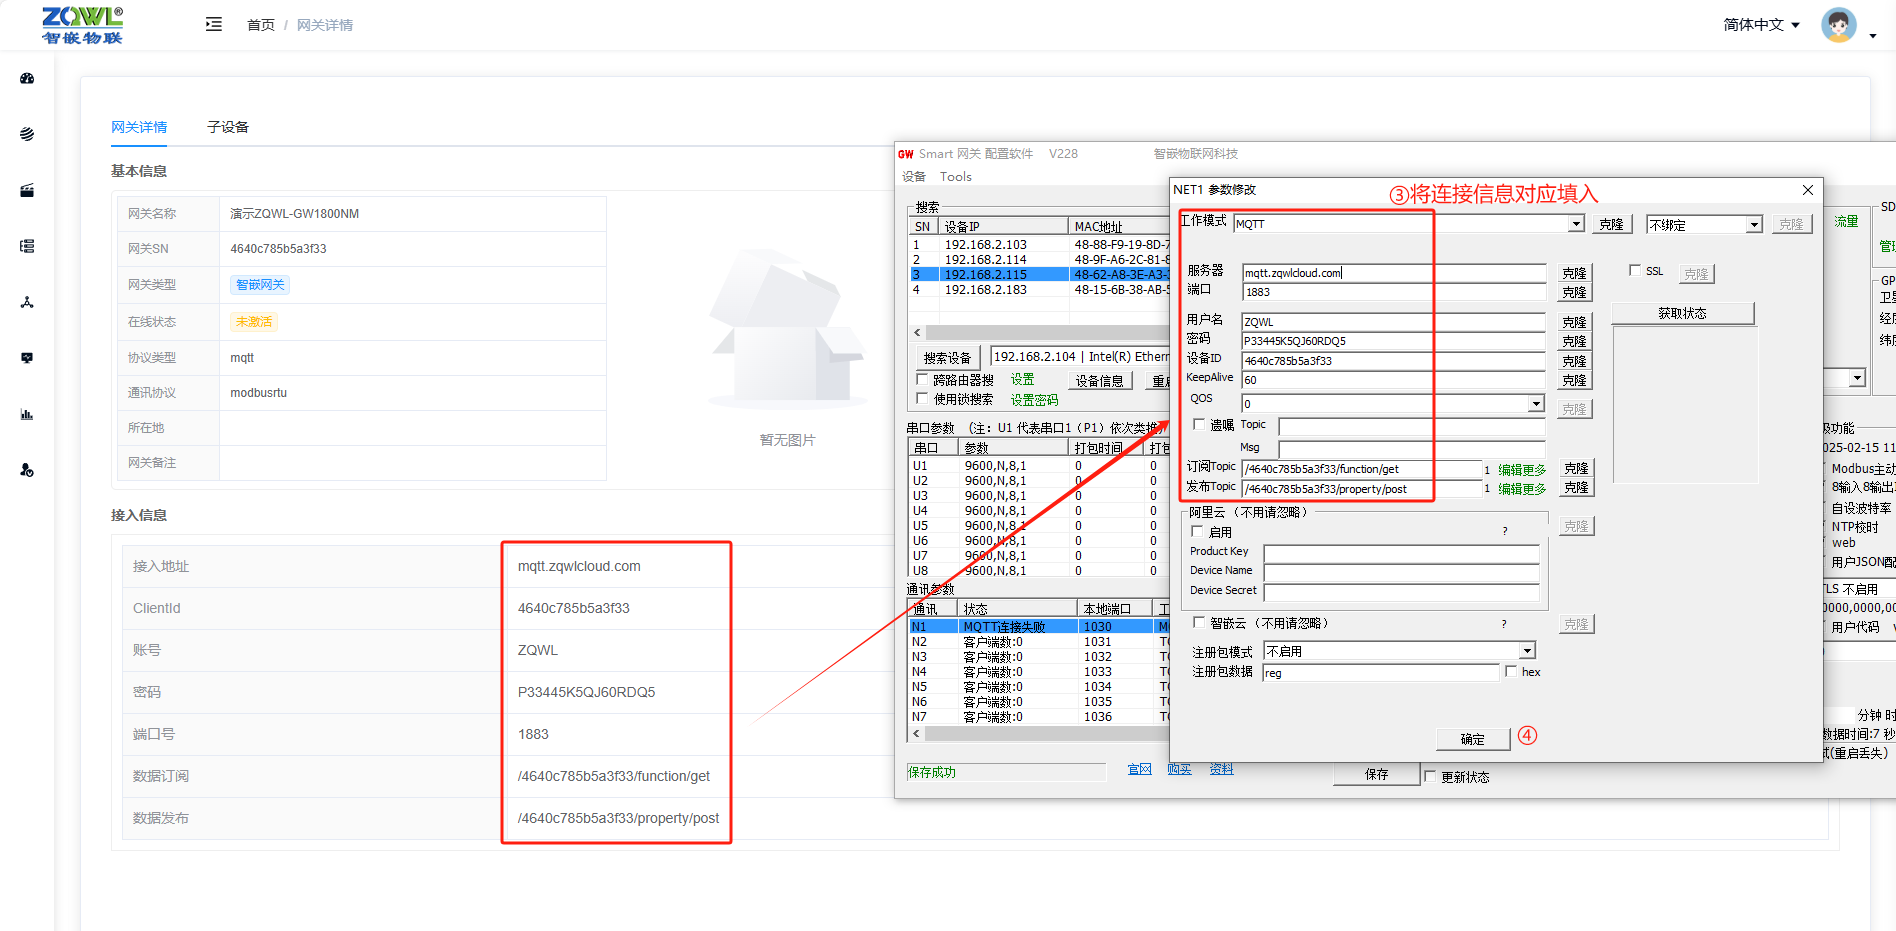Click the 首页 breadcrumb link
Screen dimensions: 1896x931
point(261,25)
